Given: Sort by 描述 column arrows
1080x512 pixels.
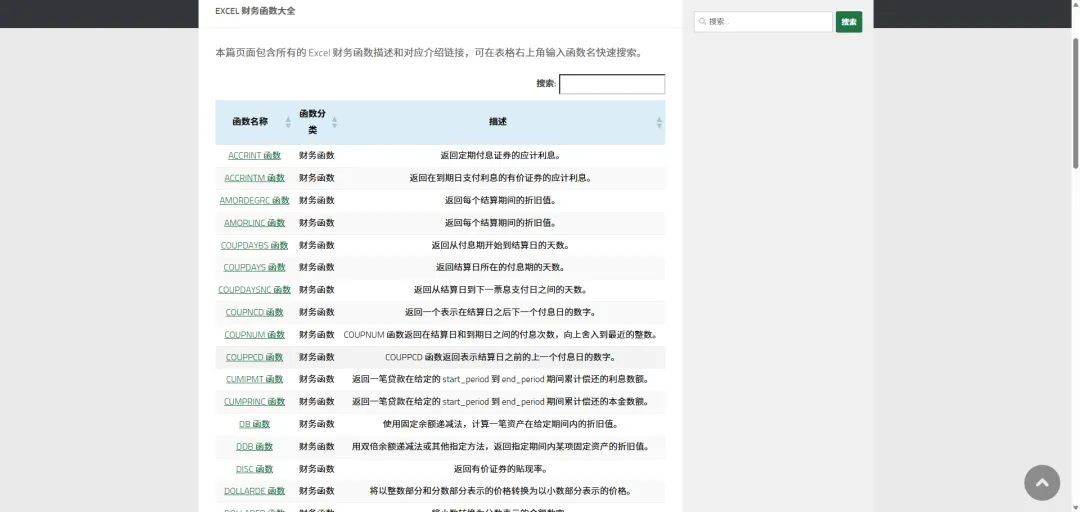Looking at the screenshot, I should [658, 122].
